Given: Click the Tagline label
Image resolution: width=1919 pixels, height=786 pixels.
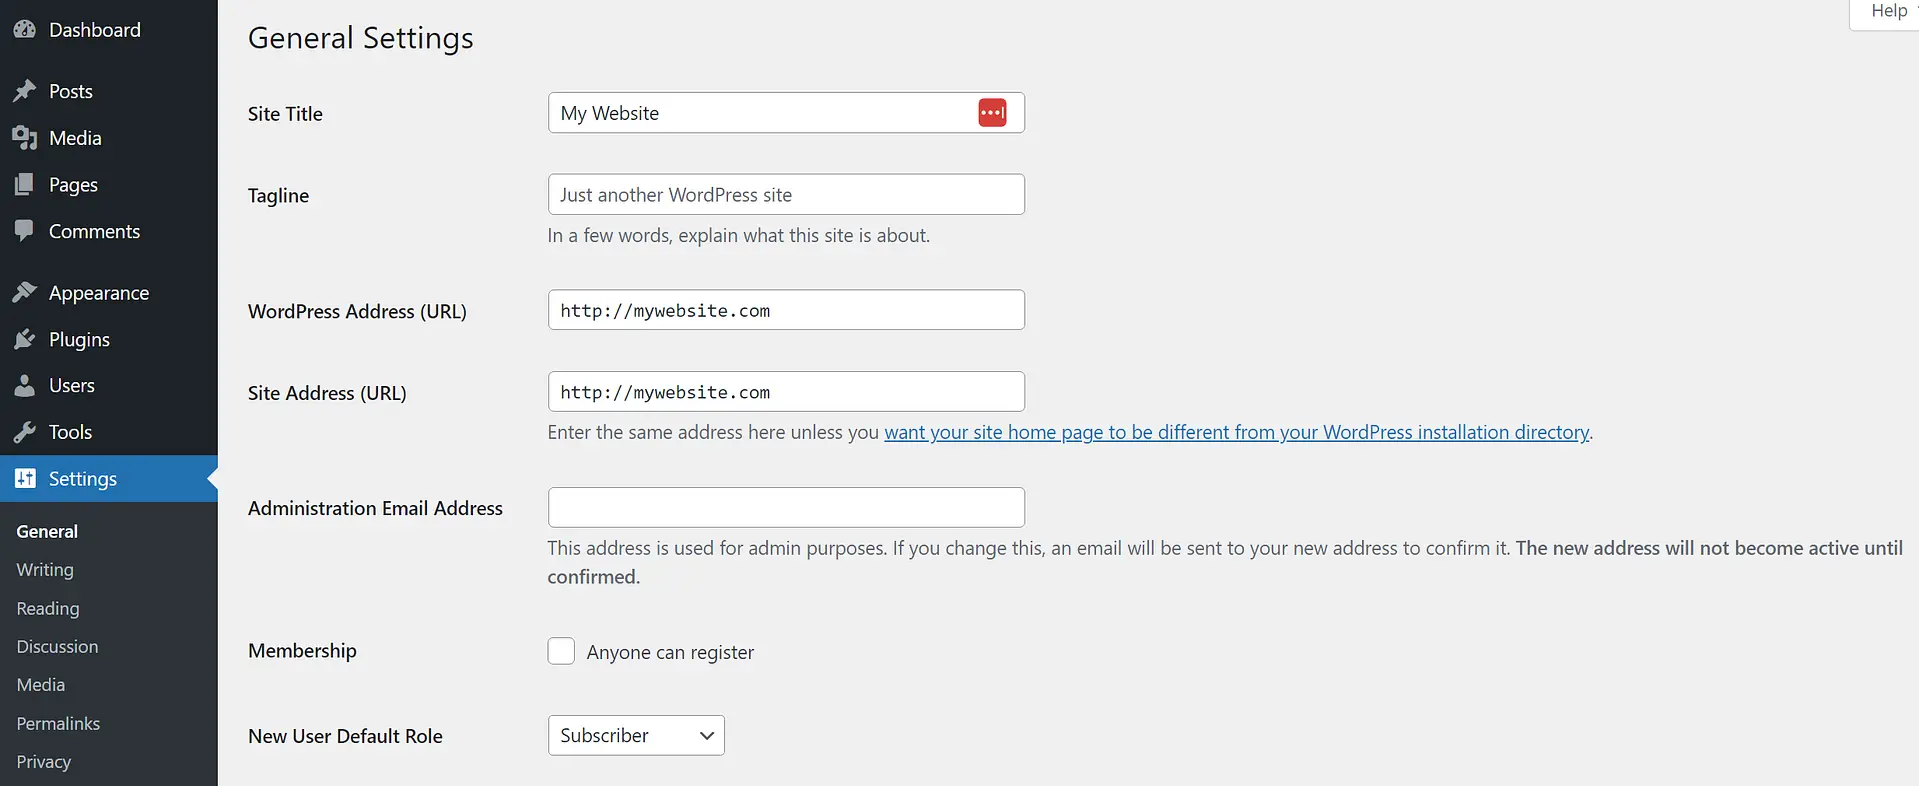Looking at the screenshot, I should point(278,196).
